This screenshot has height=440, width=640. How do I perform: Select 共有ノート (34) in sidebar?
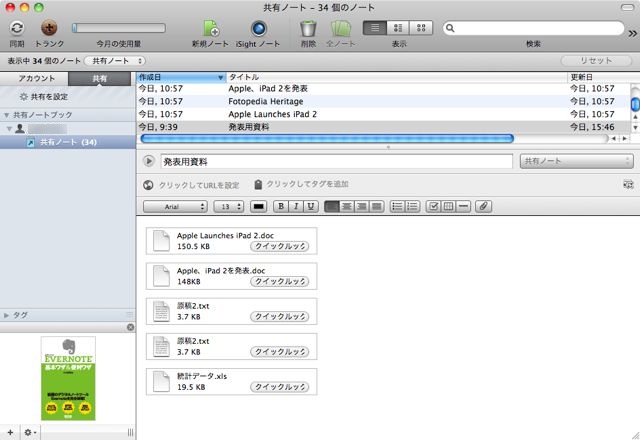(x=68, y=142)
